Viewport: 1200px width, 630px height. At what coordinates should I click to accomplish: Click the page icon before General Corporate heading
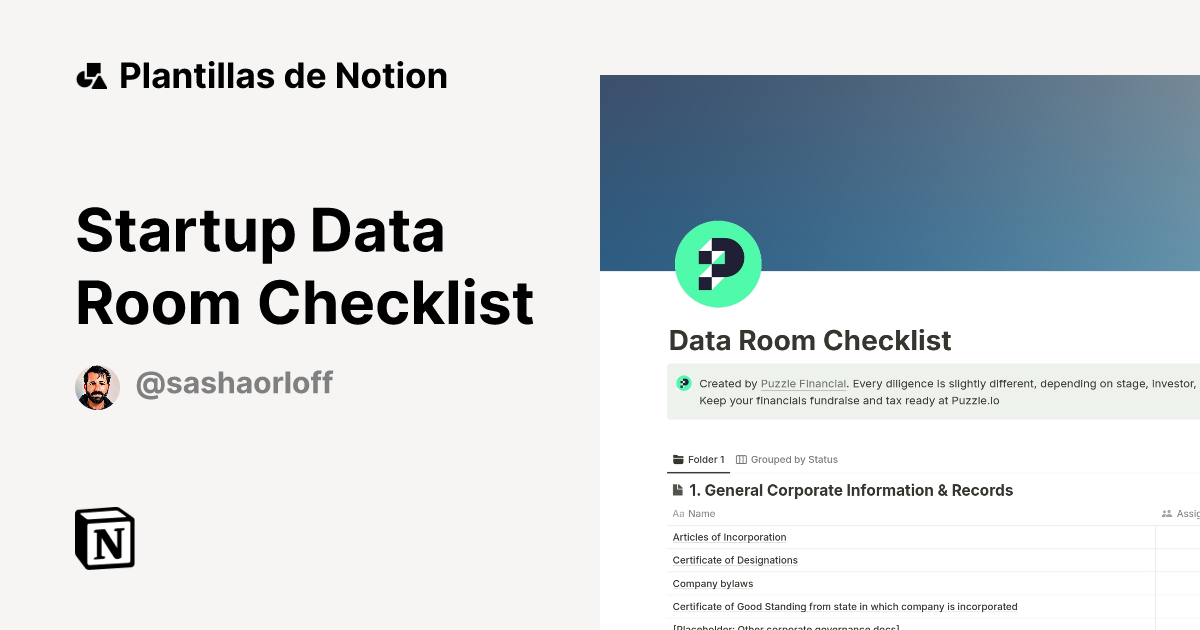coord(676,489)
